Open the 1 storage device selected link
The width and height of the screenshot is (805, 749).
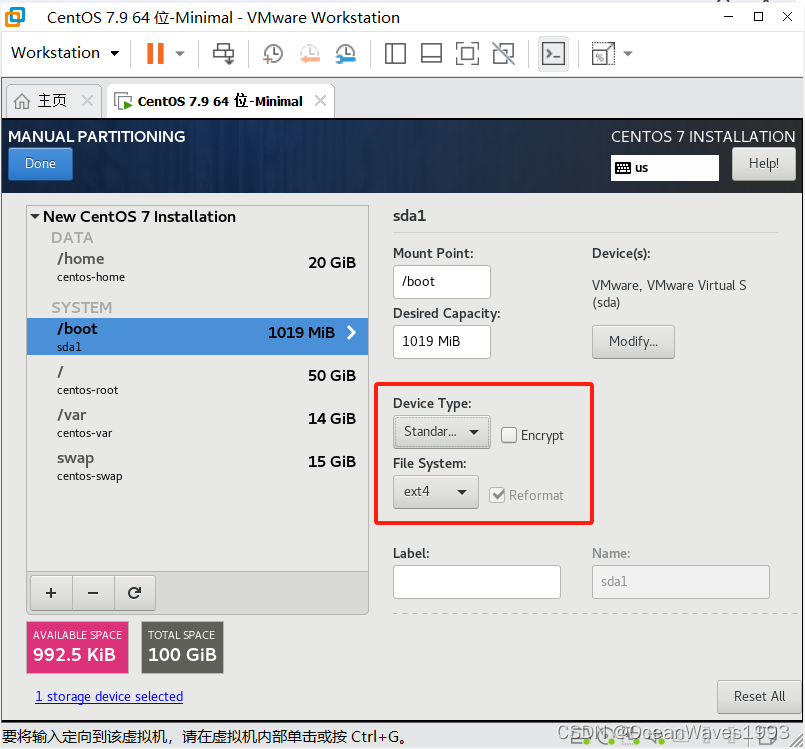(x=109, y=697)
